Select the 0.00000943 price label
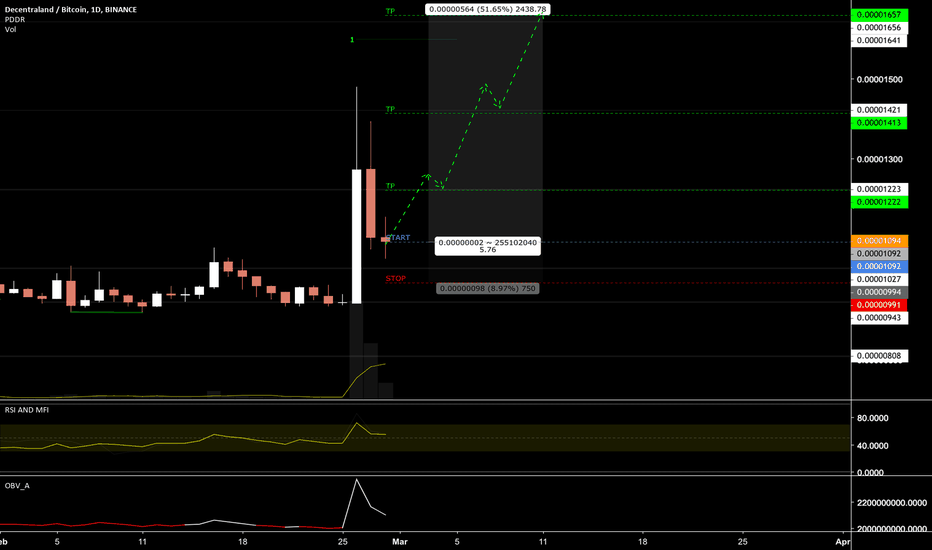 tap(879, 318)
